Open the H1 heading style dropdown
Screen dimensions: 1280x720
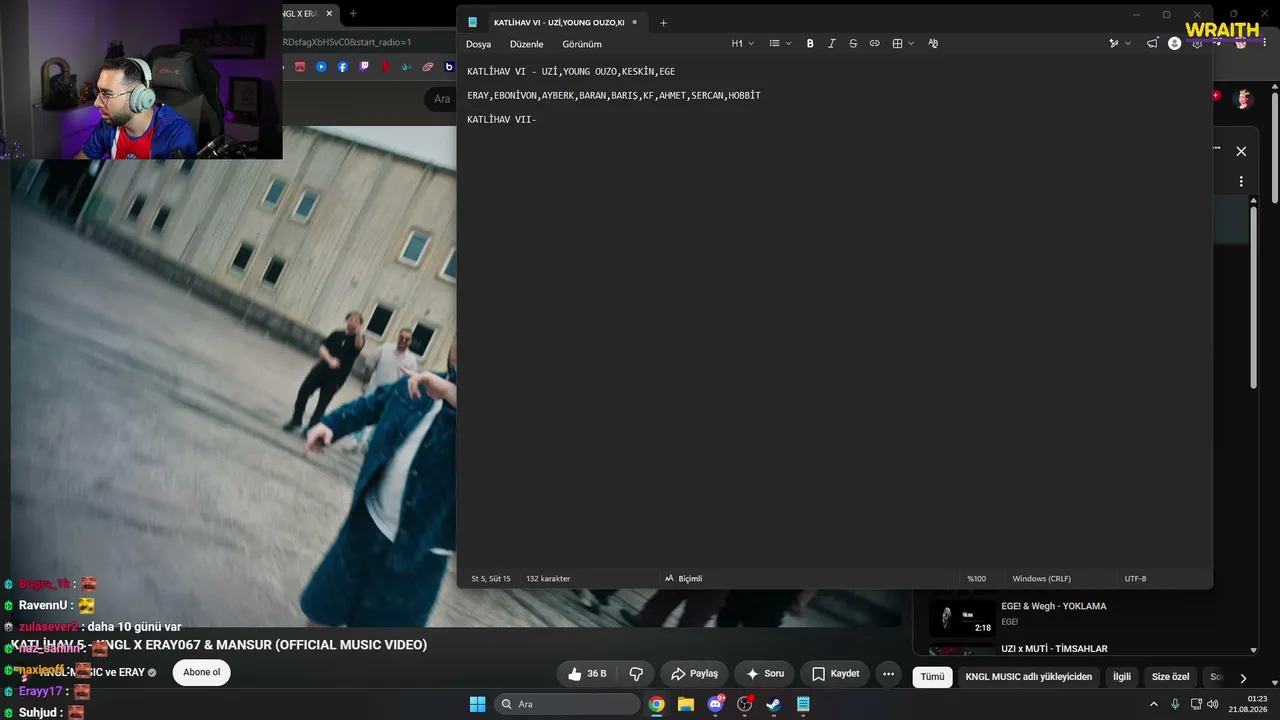pos(743,44)
